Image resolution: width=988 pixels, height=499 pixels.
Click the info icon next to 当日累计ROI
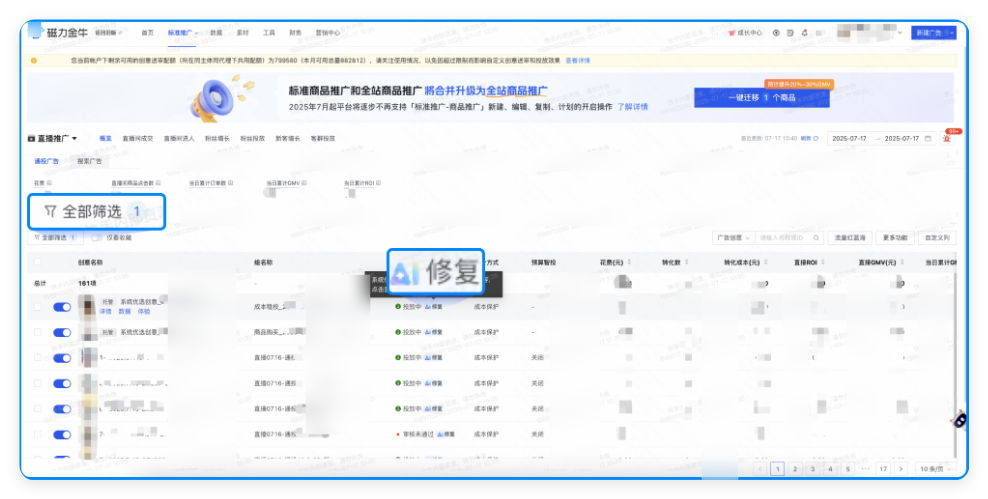click(x=379, y=183)
